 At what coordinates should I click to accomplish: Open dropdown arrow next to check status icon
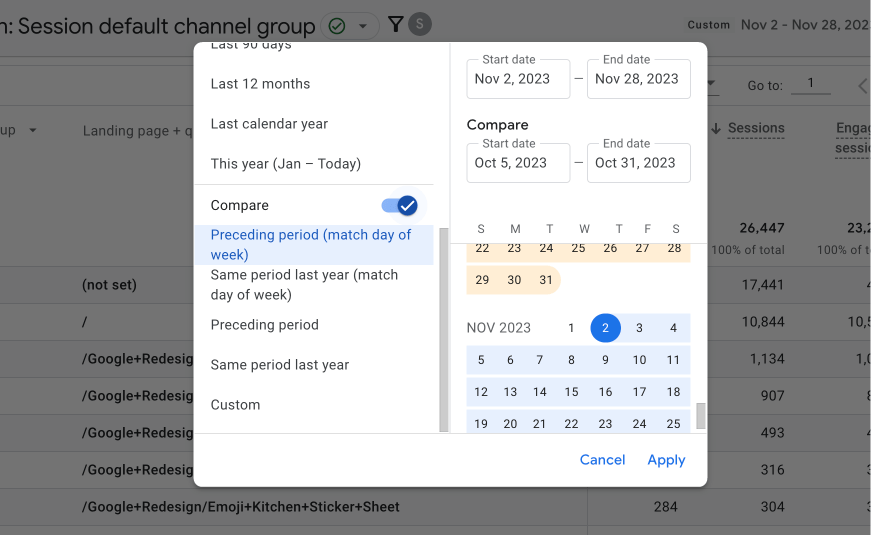[x=363, y=26]
